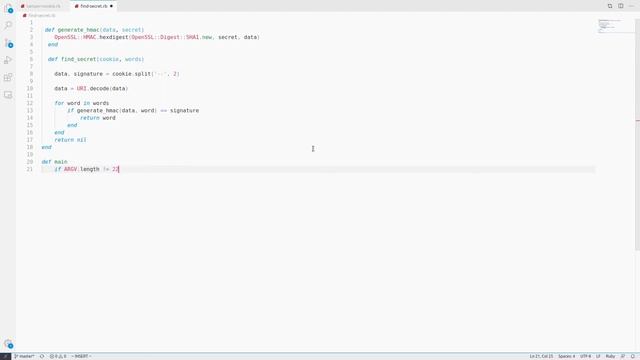Open the notifications bell in status bar
The width and height of the screenshot is (640, 360).
633,356
